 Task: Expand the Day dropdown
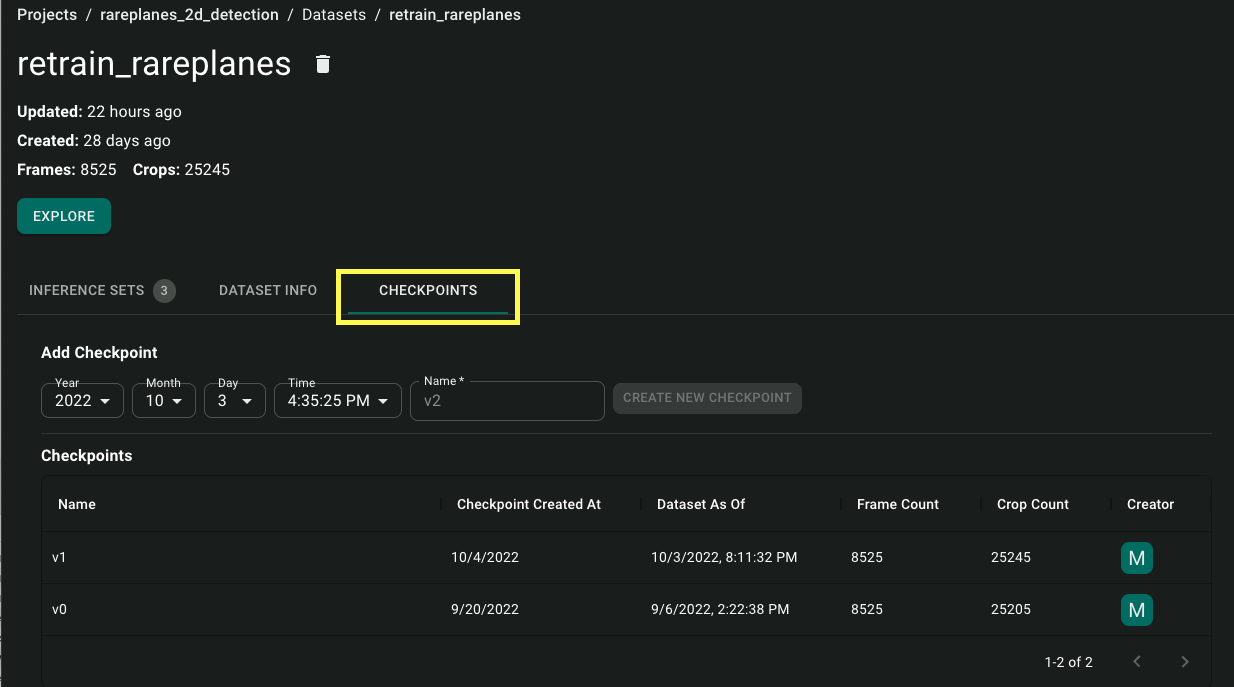click(234, 401)
